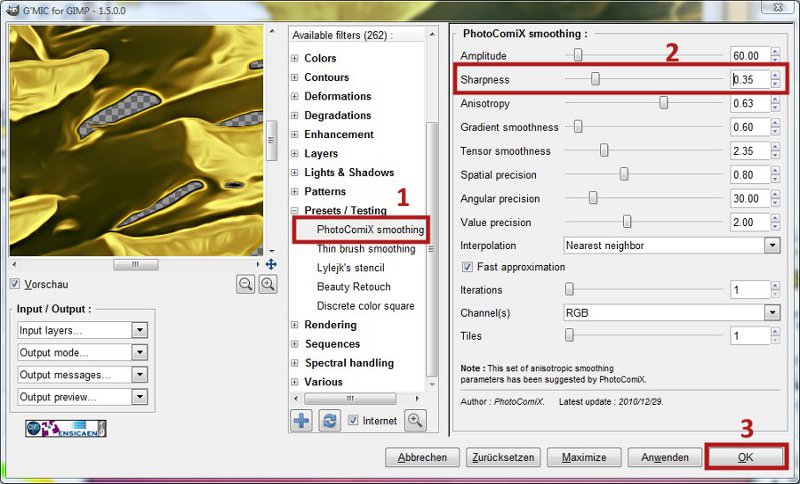Click the Sharpness value field 0.35
This screenshot has height=484, width=800.
[749, 80]
